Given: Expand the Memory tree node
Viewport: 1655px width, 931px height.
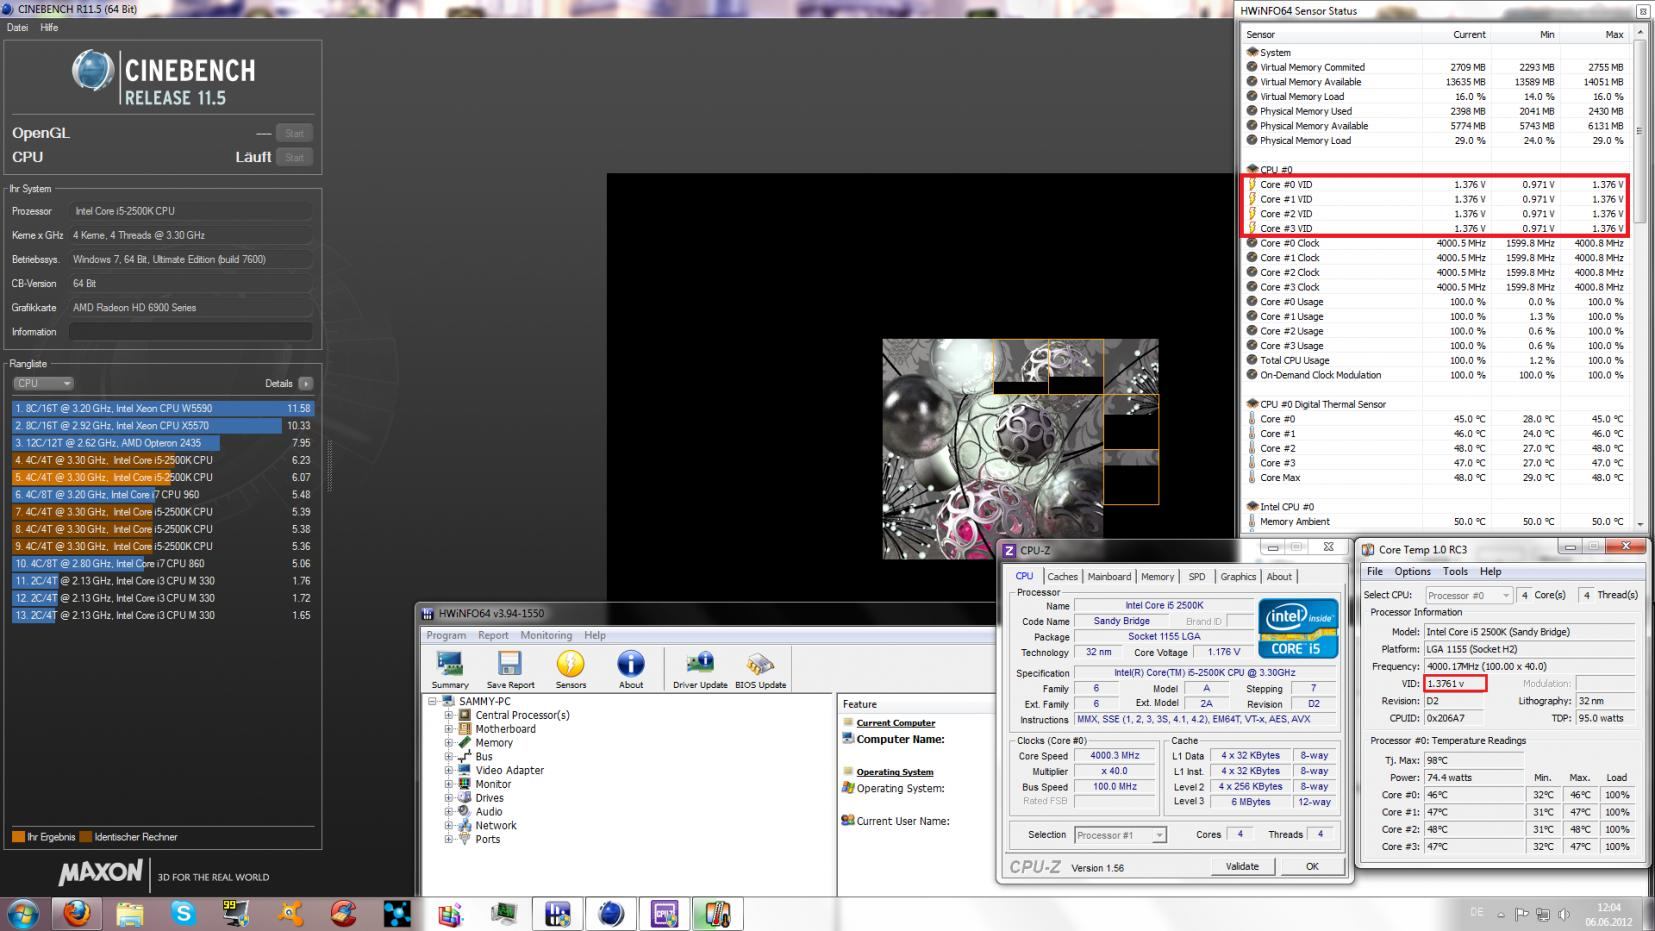Looking at the screenshot, I should tap(449, 743).
